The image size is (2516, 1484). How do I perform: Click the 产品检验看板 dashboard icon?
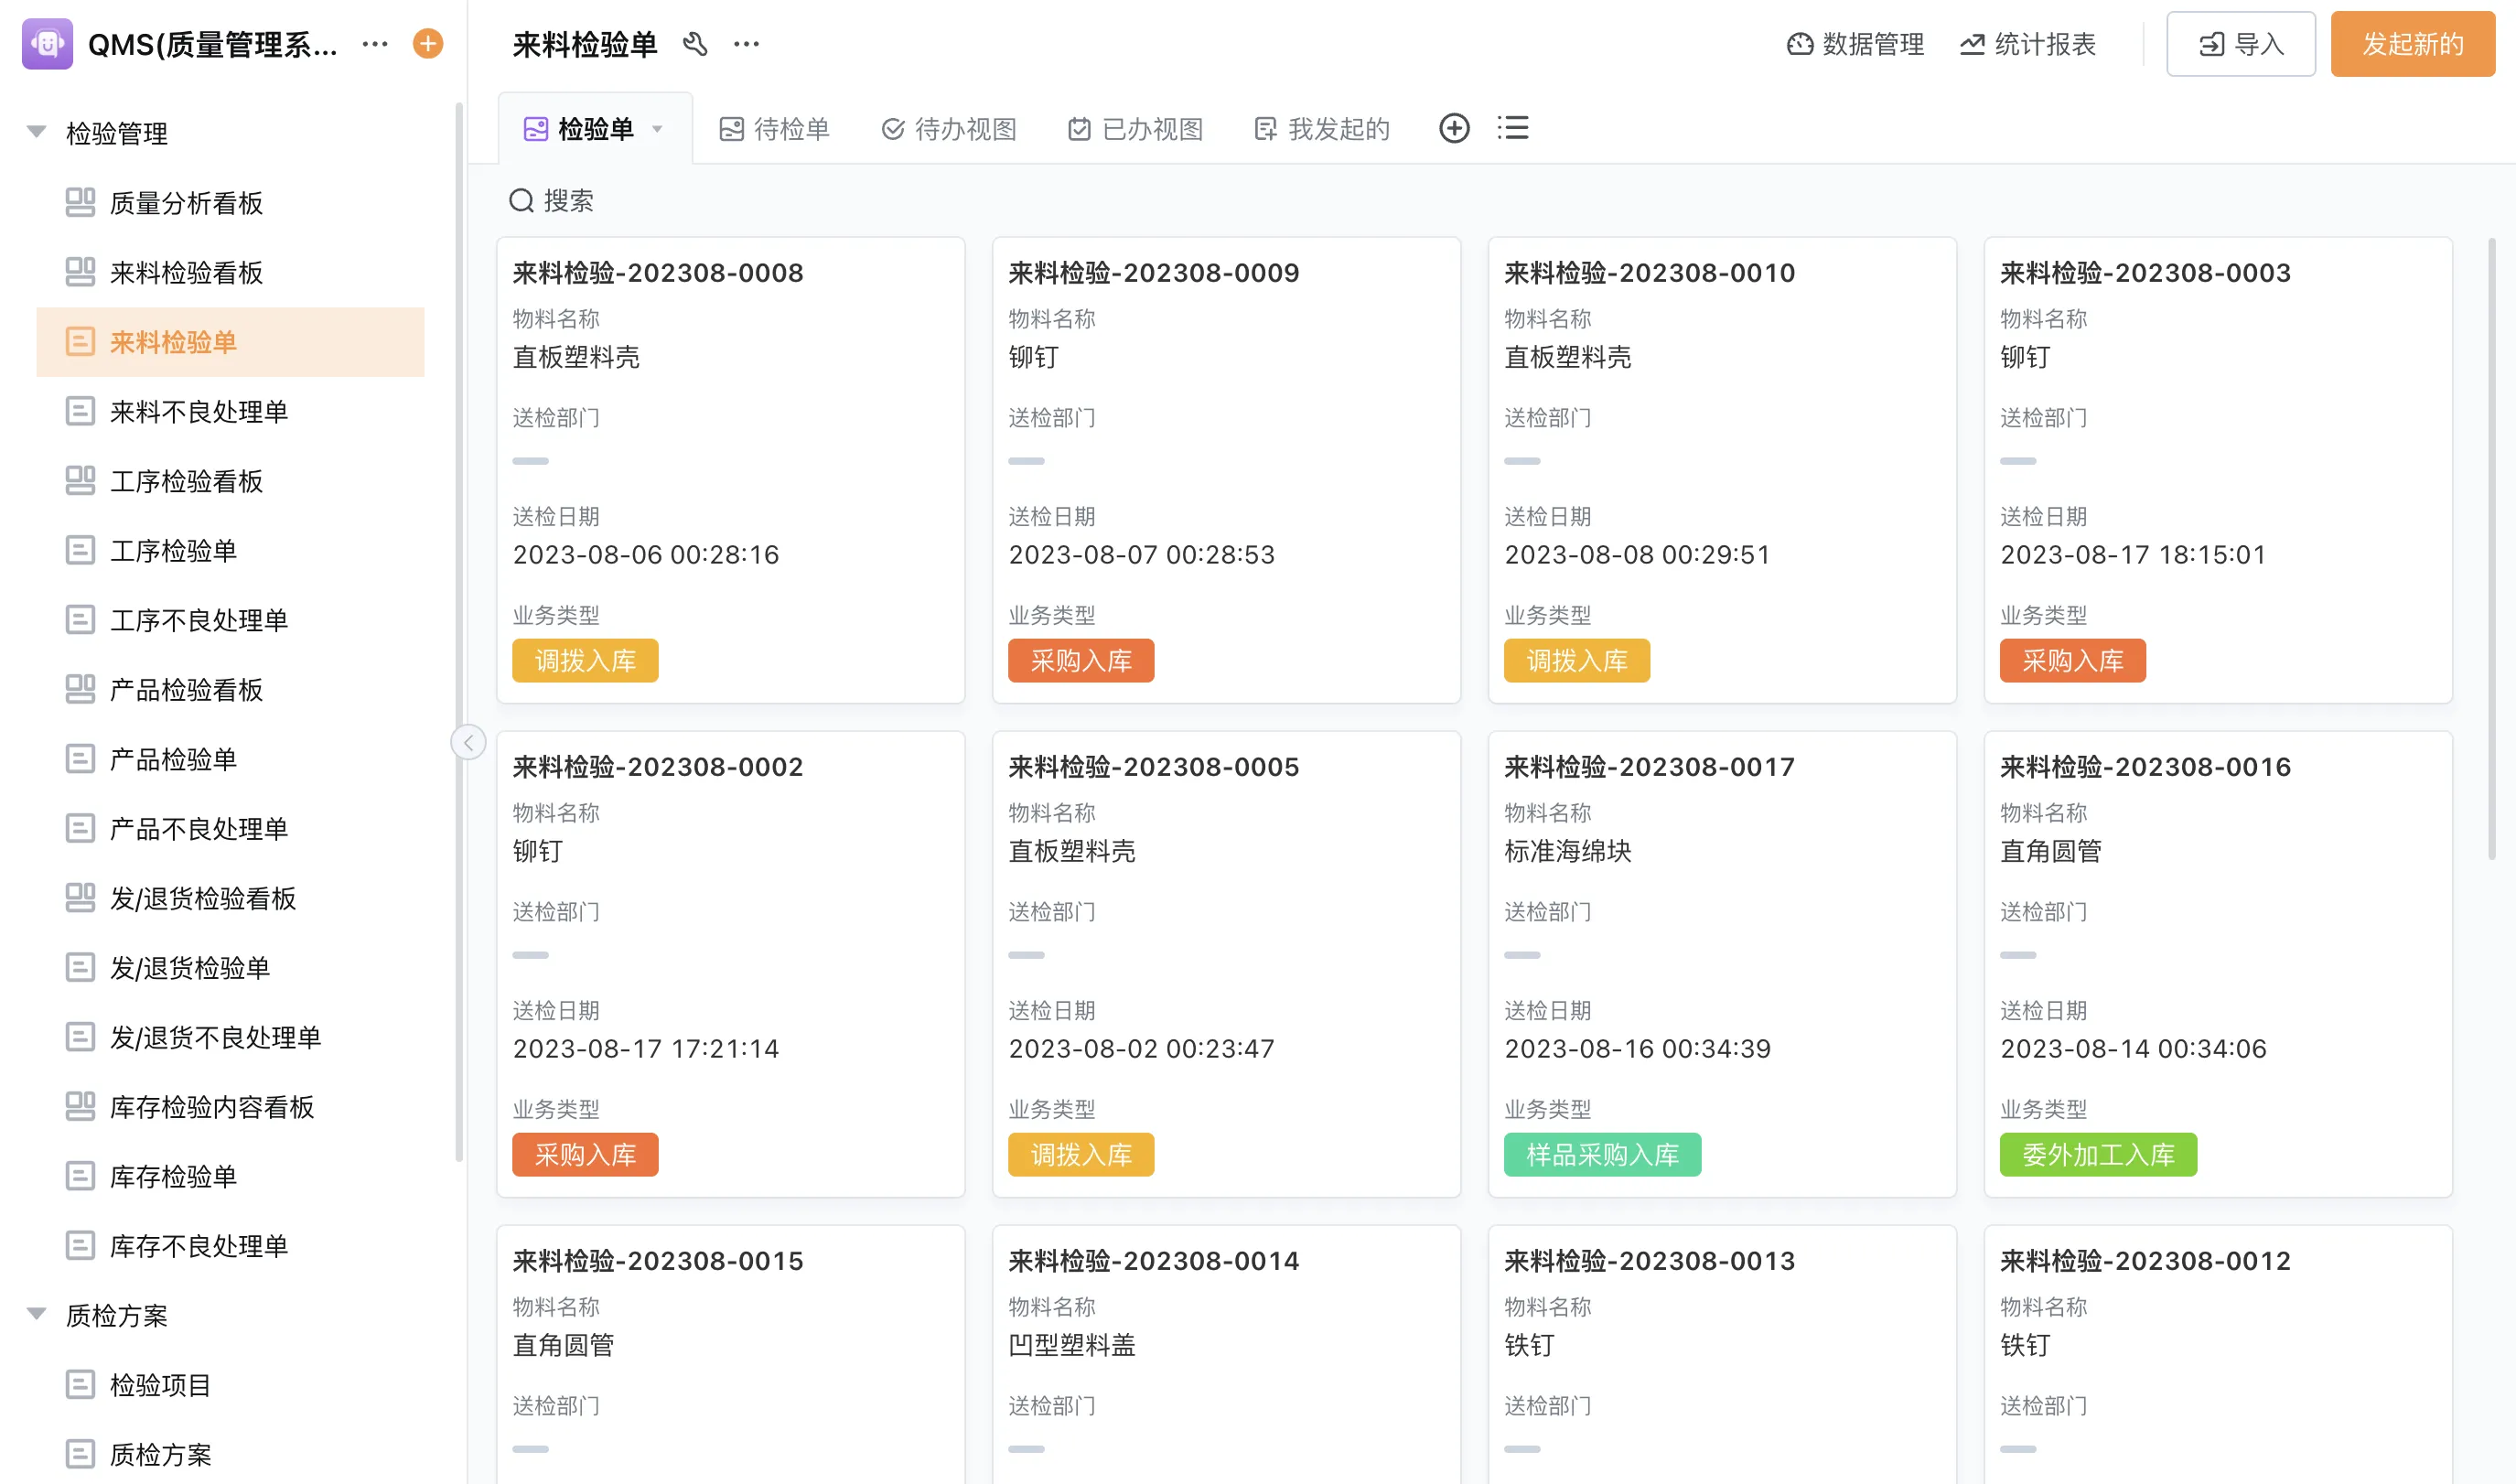pyautogui.click(x=80, y=689)
